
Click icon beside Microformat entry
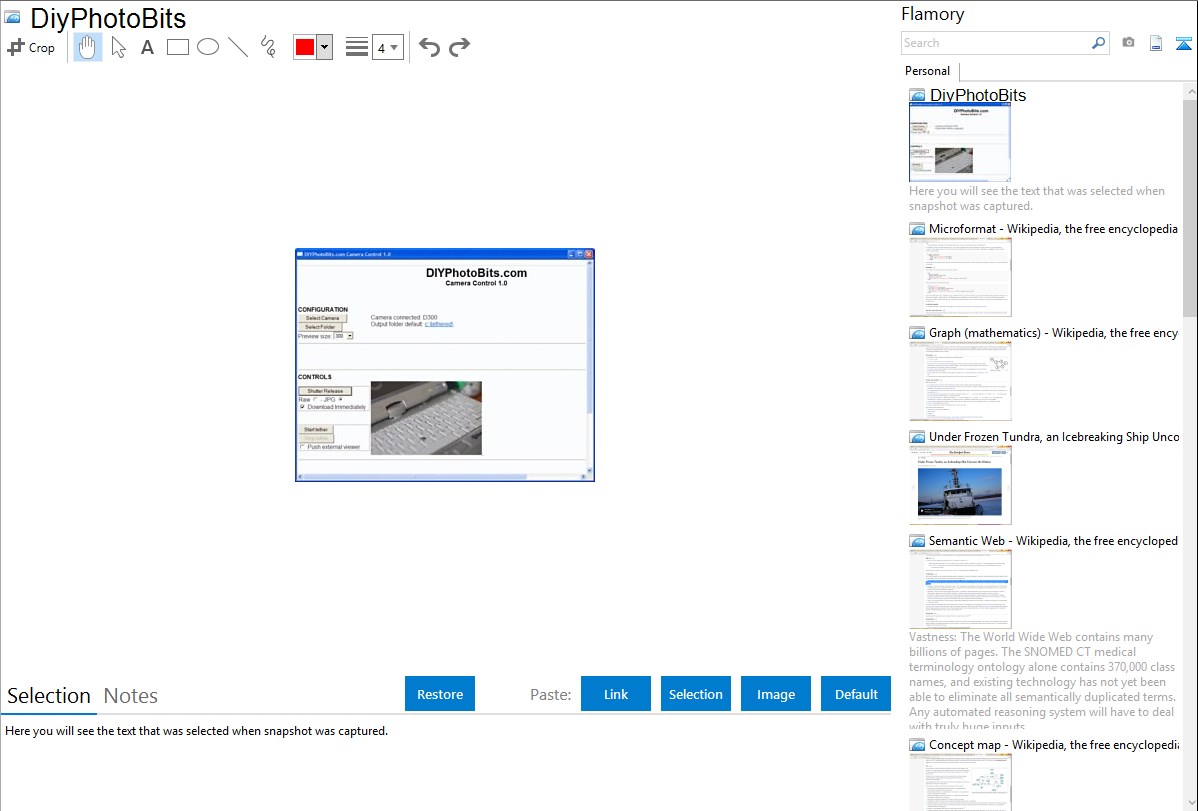point(918,229)
